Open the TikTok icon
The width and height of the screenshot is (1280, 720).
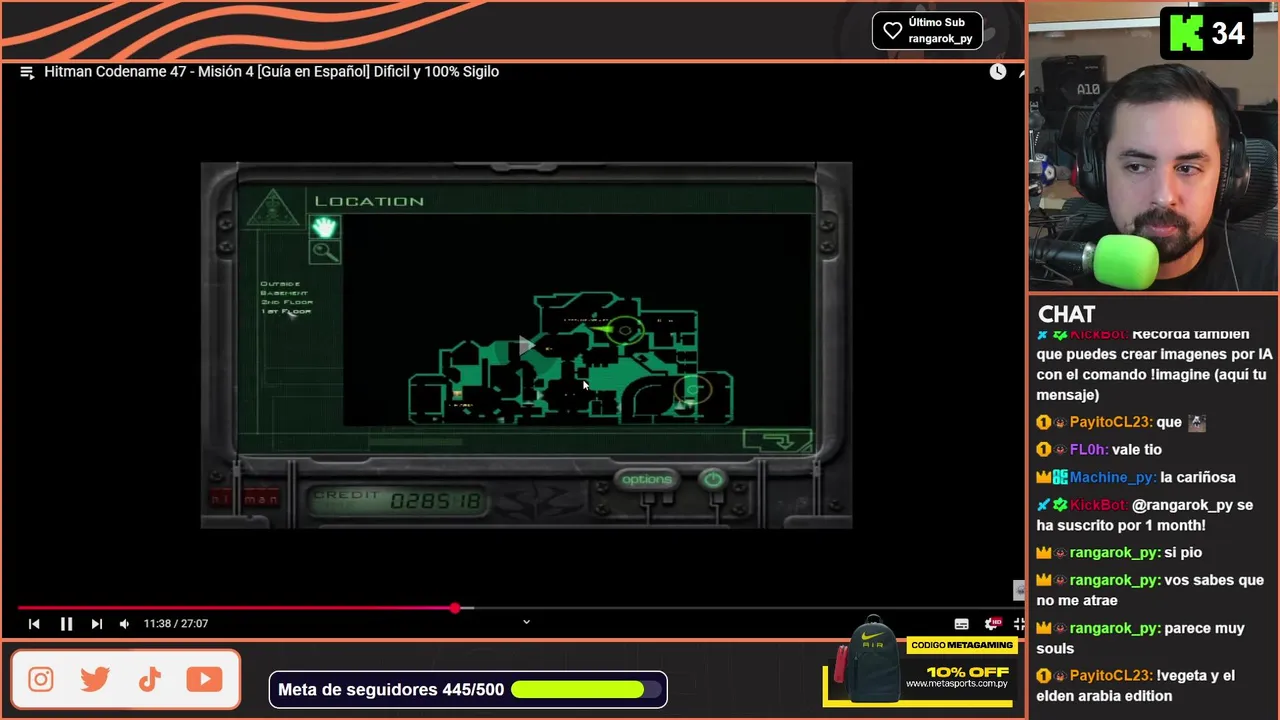(x=150, y=680)
